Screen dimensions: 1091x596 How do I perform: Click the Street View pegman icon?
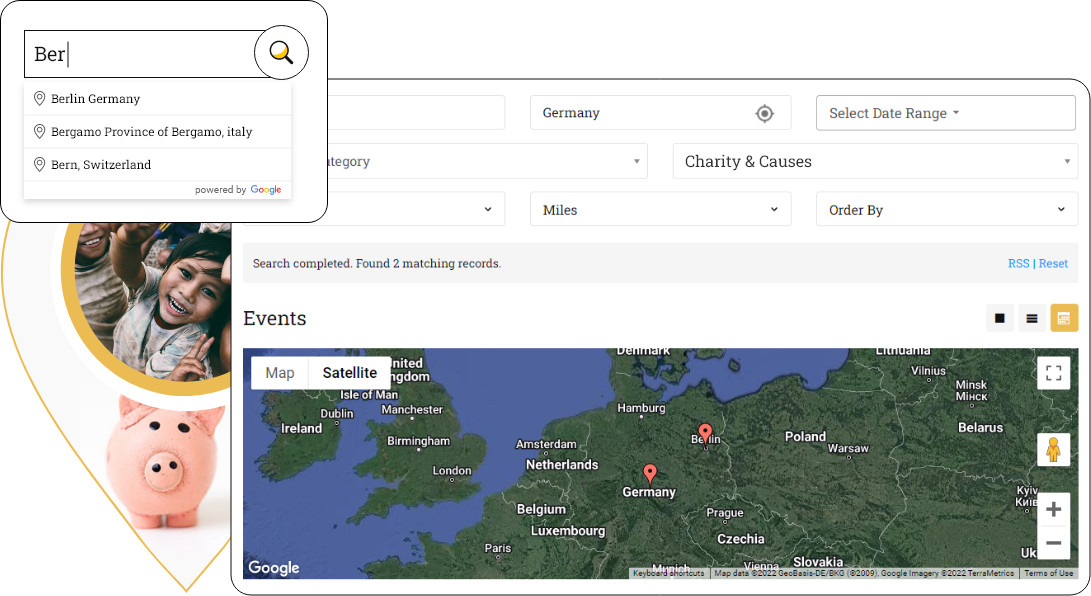[x=1053, y=450]
